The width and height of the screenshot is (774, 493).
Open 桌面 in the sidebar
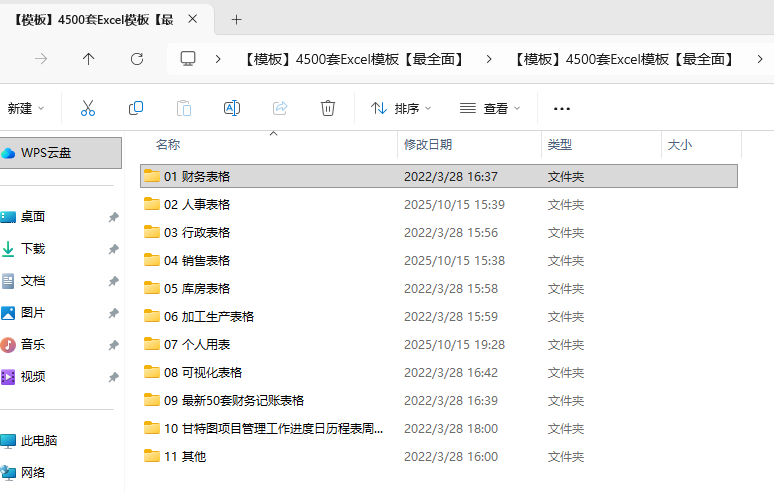pos(33,217)
